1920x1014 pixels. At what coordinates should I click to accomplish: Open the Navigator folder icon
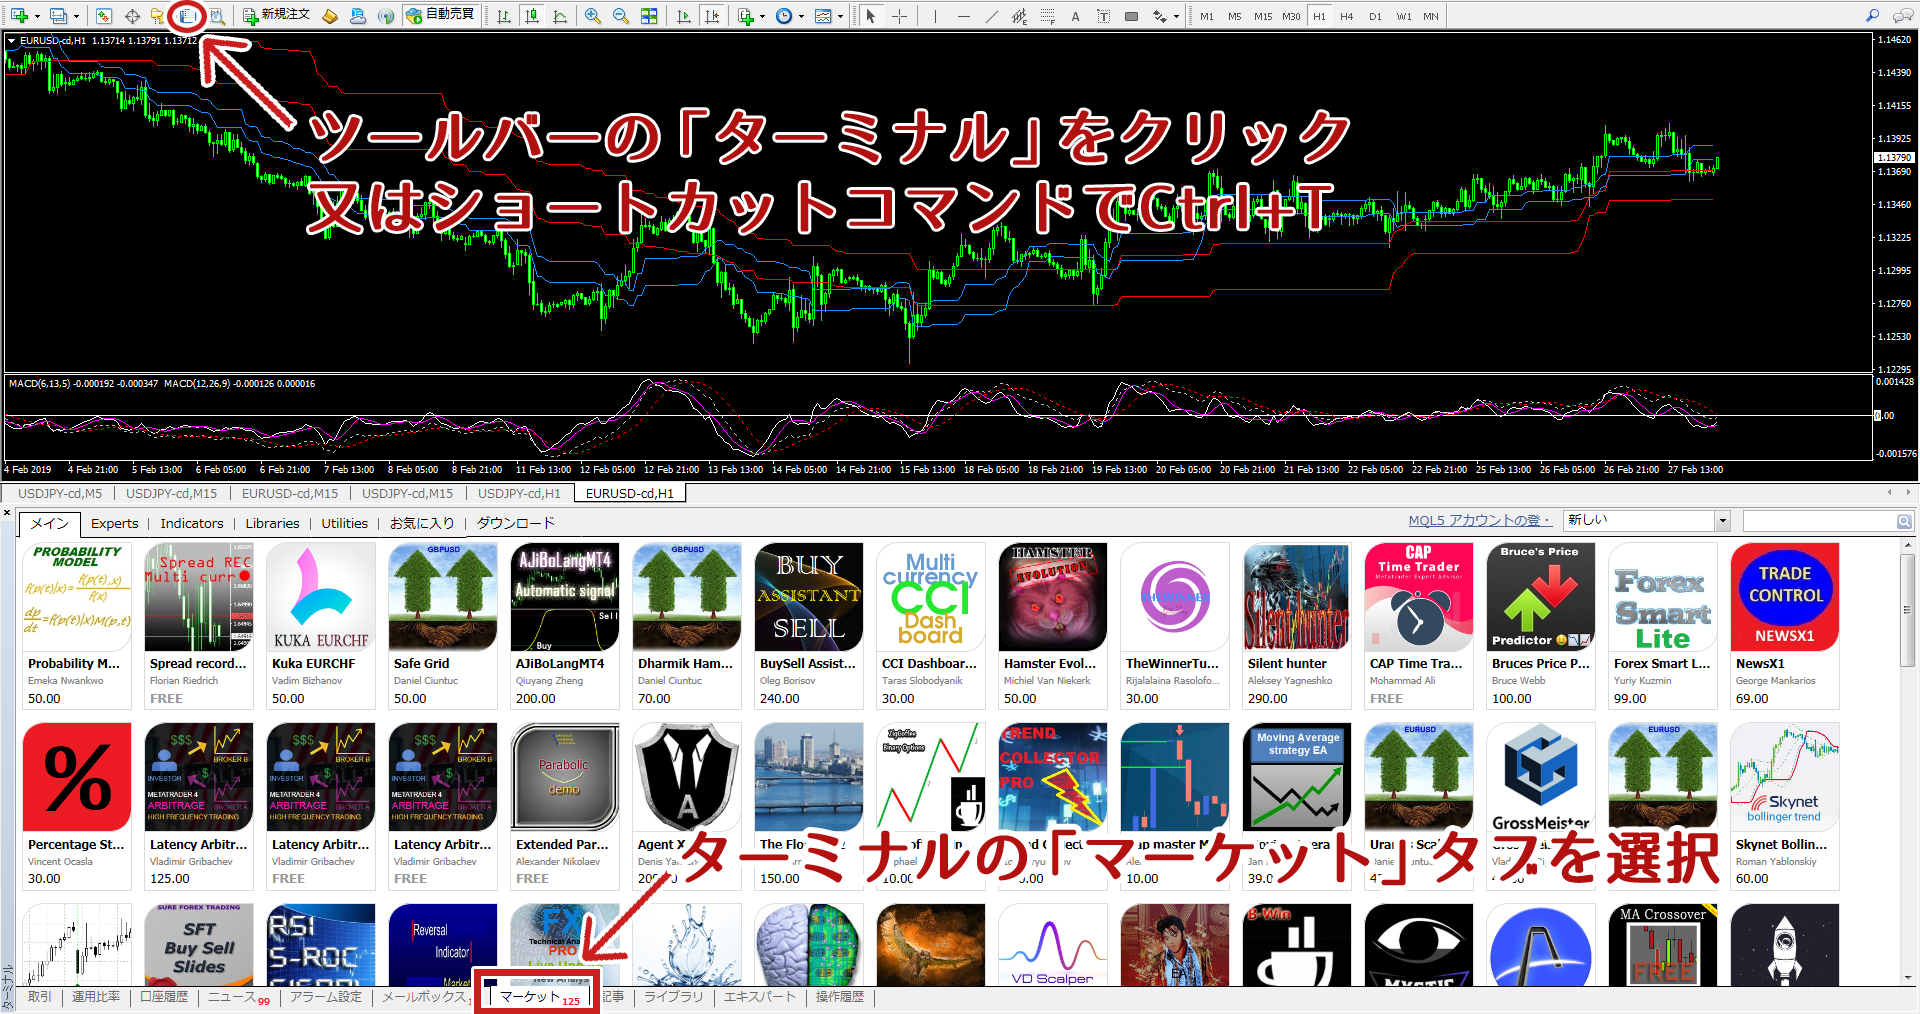158,16
